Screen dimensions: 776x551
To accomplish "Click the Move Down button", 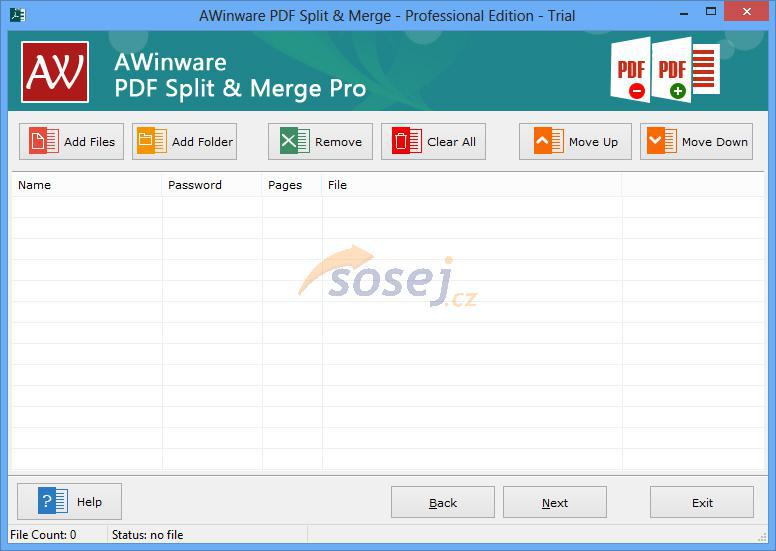I will click(696, 142).
